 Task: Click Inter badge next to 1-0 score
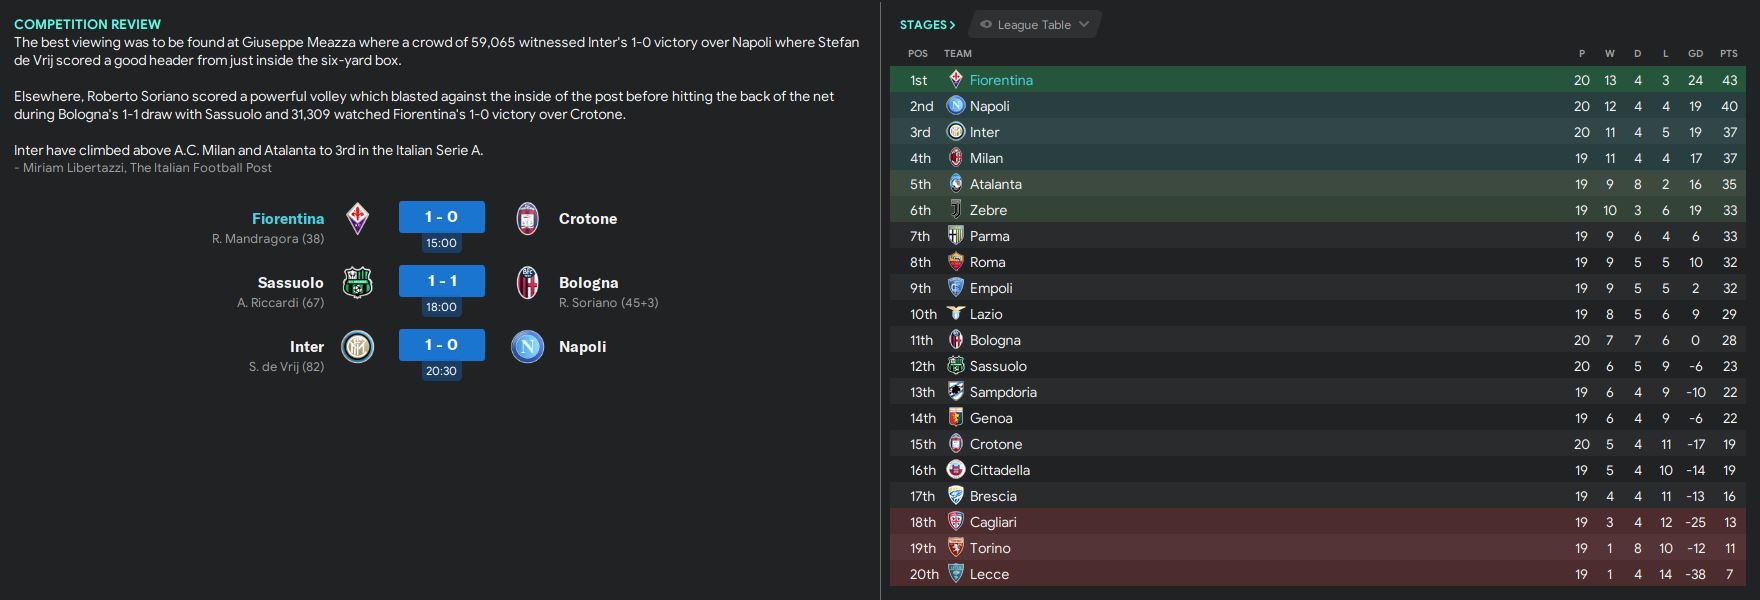pyautogui.click(x=357, y=347)
